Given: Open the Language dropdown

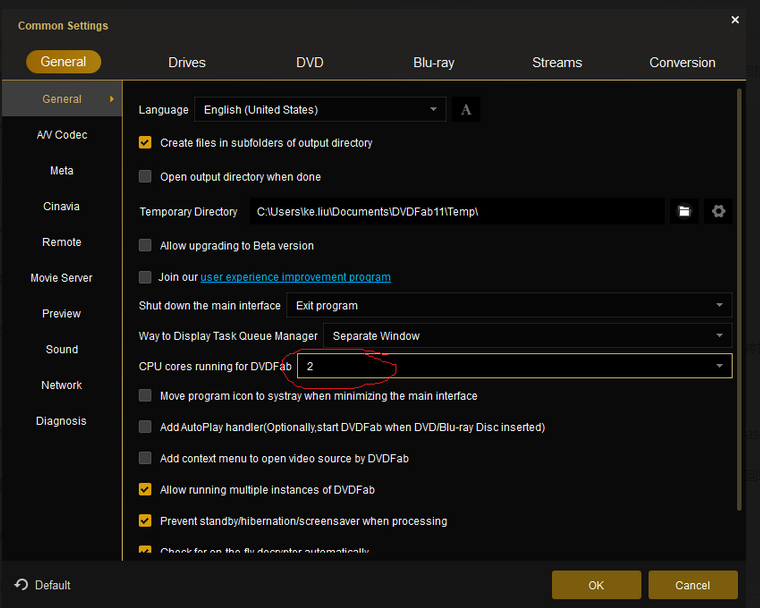Looking at the screenshot, I should (320, 110).
